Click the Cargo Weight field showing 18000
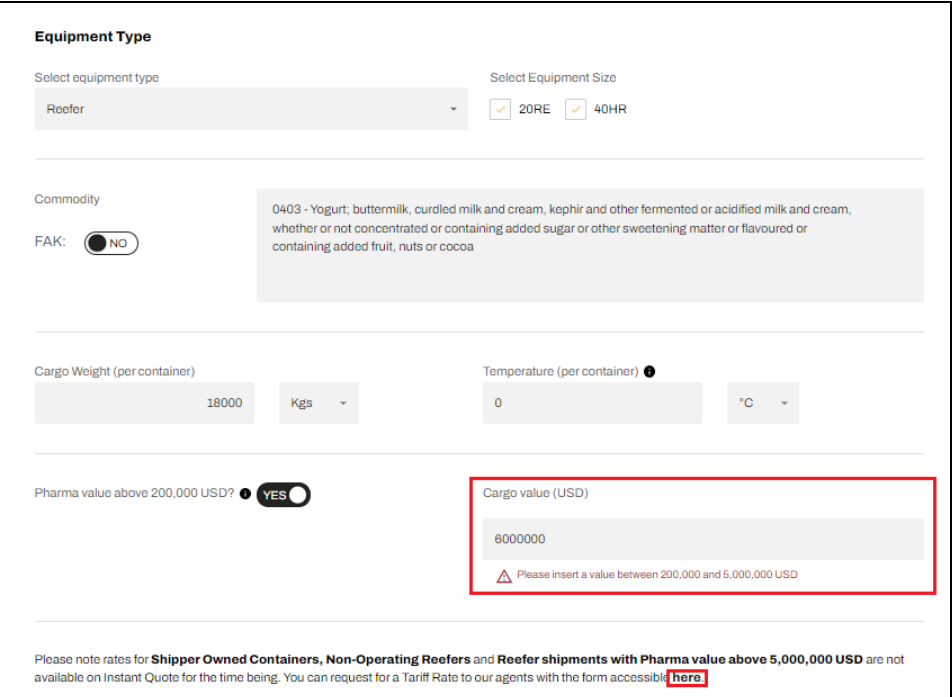Image resolution: width=952 pixels, height=697 pixels. [x=144, y=403]
